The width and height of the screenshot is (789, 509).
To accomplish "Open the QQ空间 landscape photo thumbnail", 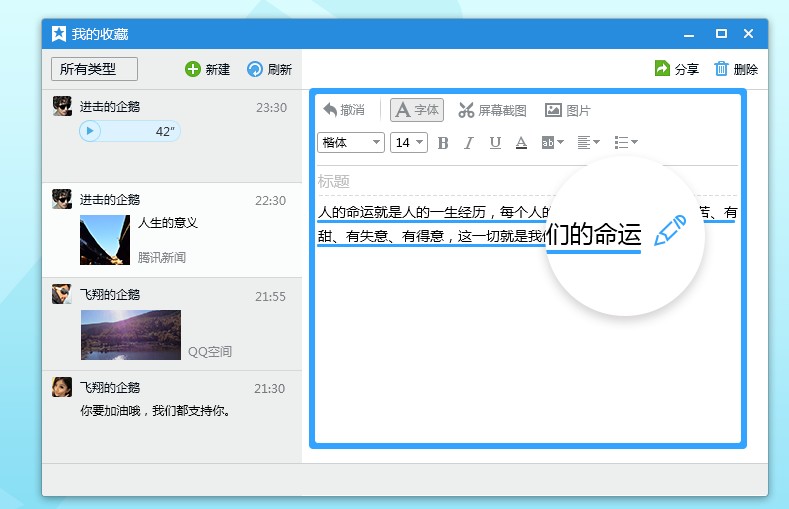I will coord(131,335).
